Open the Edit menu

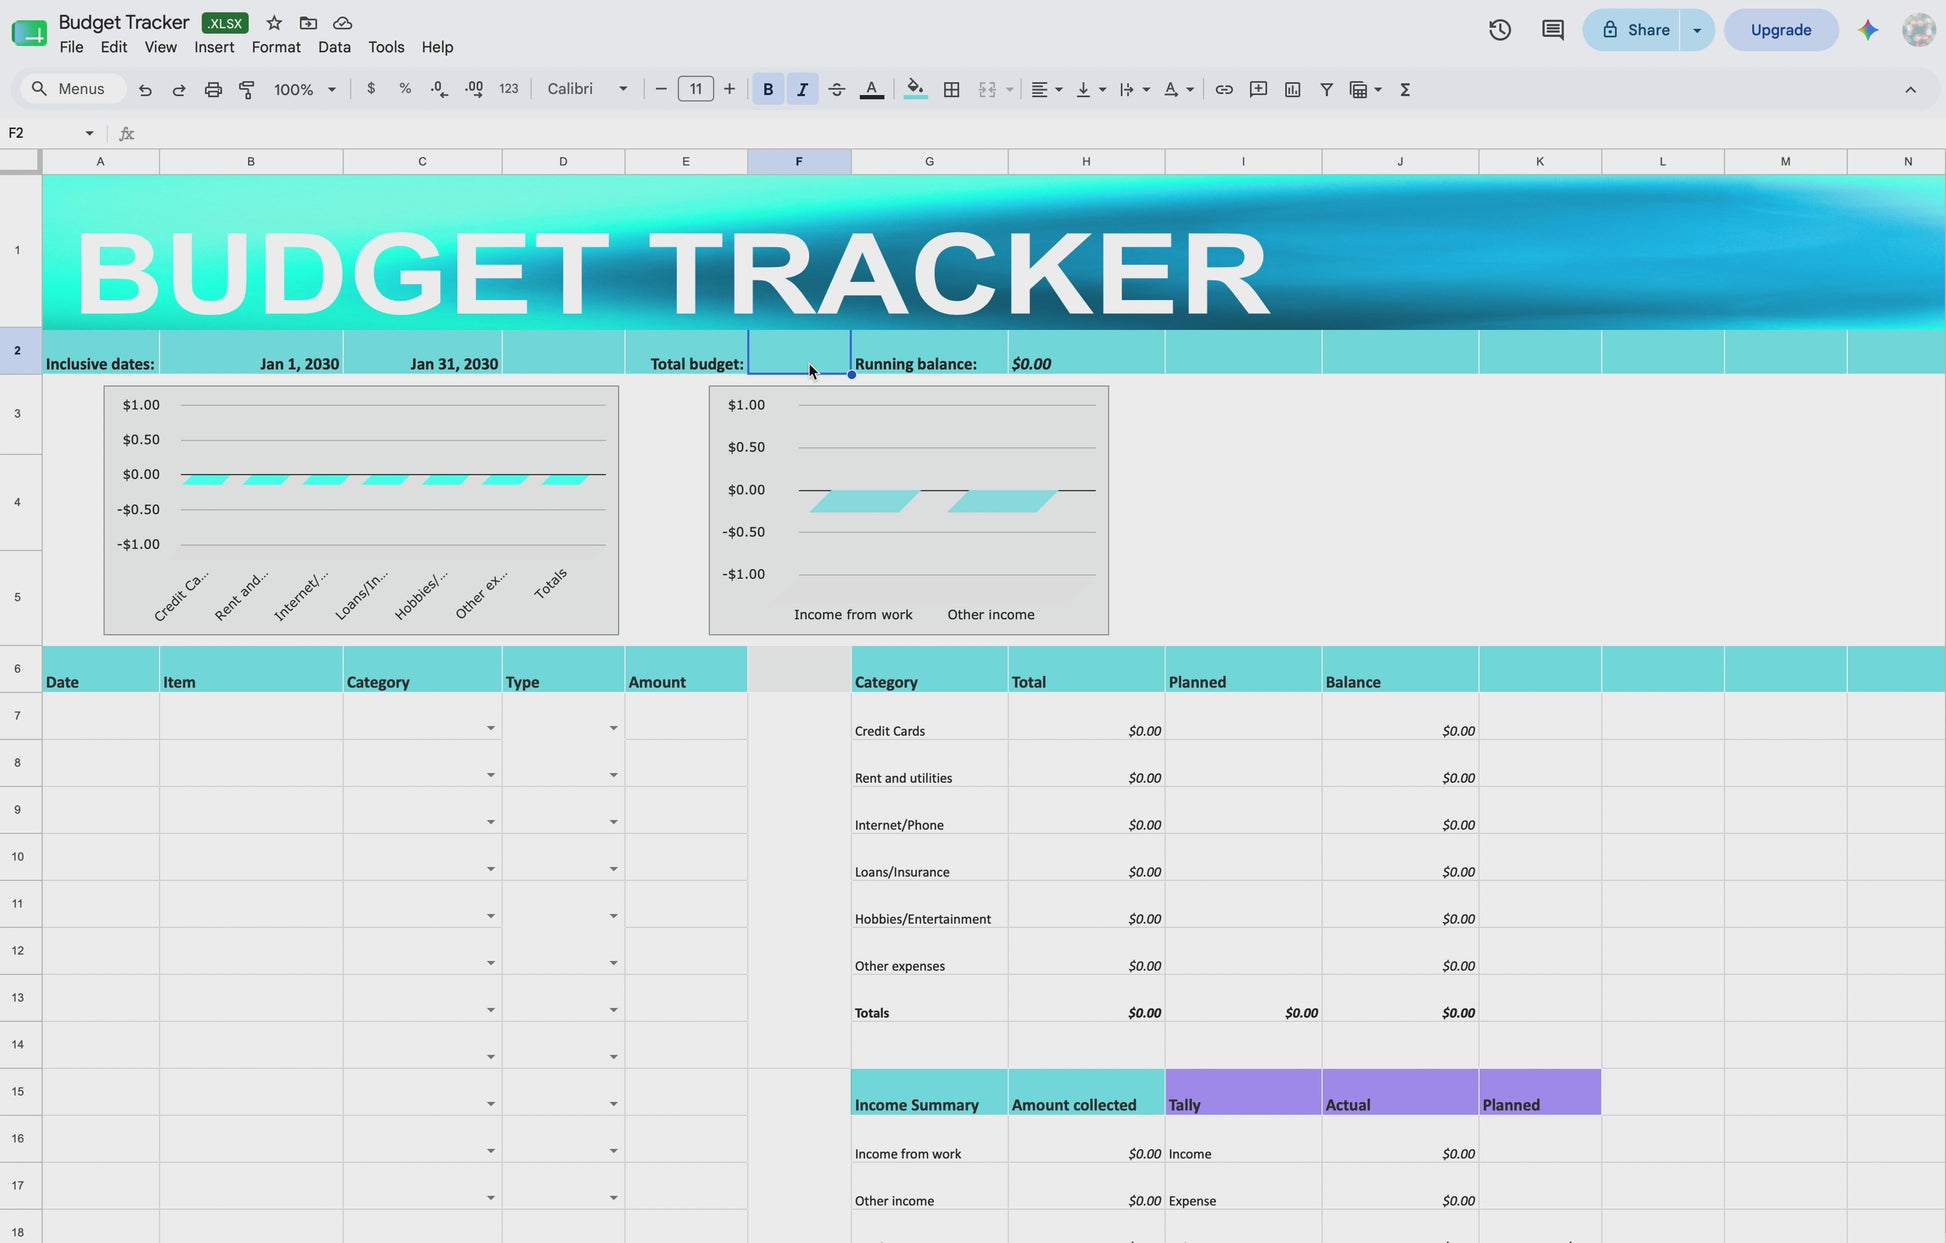point(114,47)
